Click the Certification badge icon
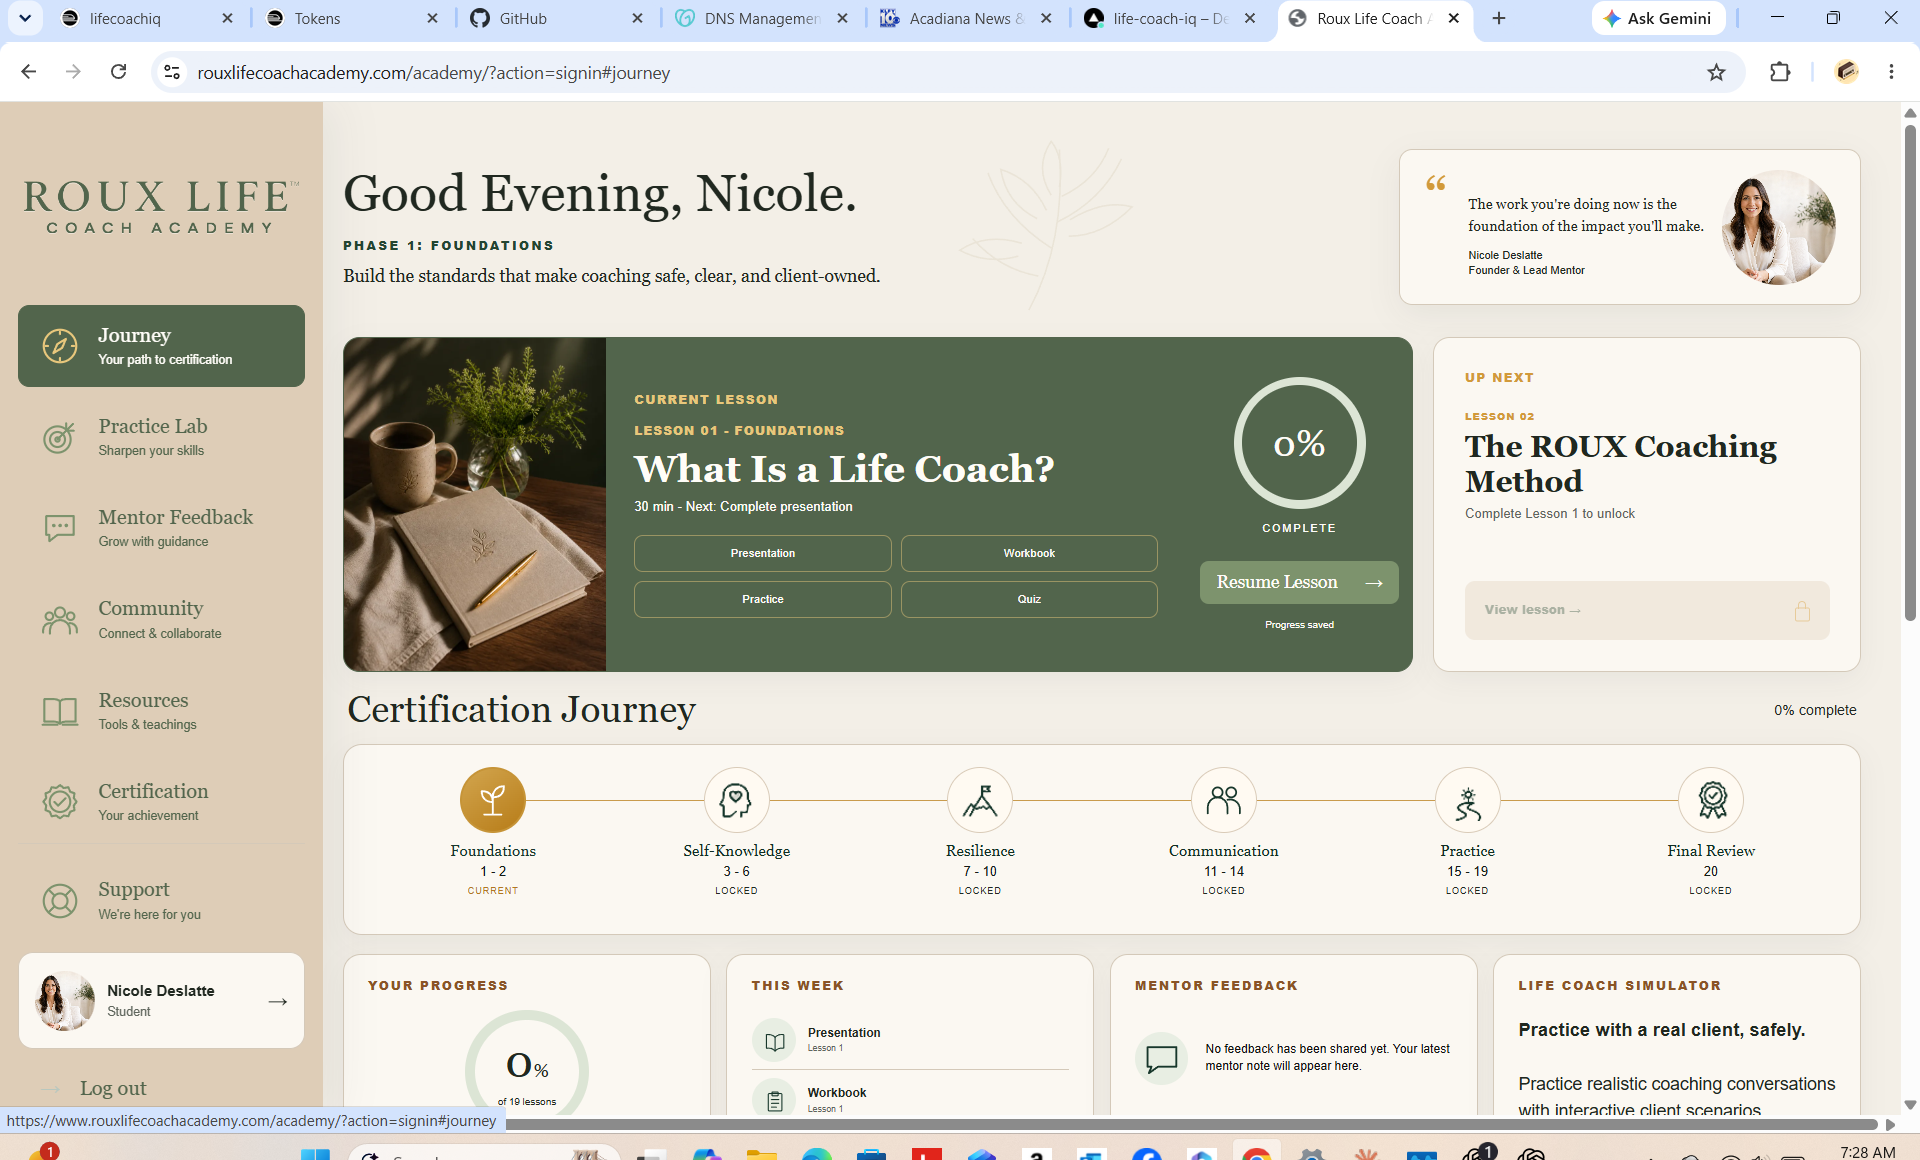Image resolution: width=1920 pixels, height=1160 pixels. pos(59,802)
